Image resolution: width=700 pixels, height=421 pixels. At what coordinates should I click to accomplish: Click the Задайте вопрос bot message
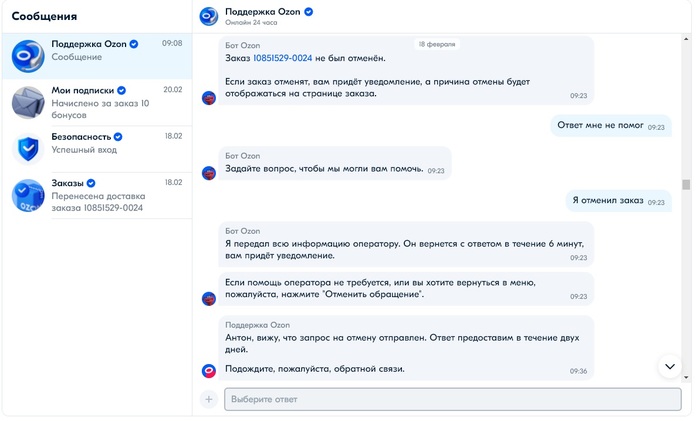click(x=335, y=163)
